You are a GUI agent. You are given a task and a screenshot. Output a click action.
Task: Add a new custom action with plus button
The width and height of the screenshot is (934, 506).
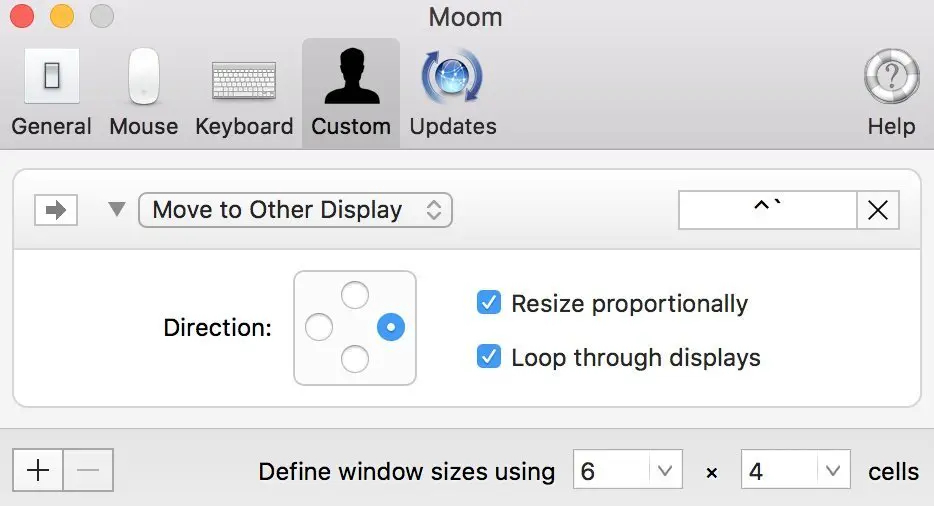(x=38, y=470)
